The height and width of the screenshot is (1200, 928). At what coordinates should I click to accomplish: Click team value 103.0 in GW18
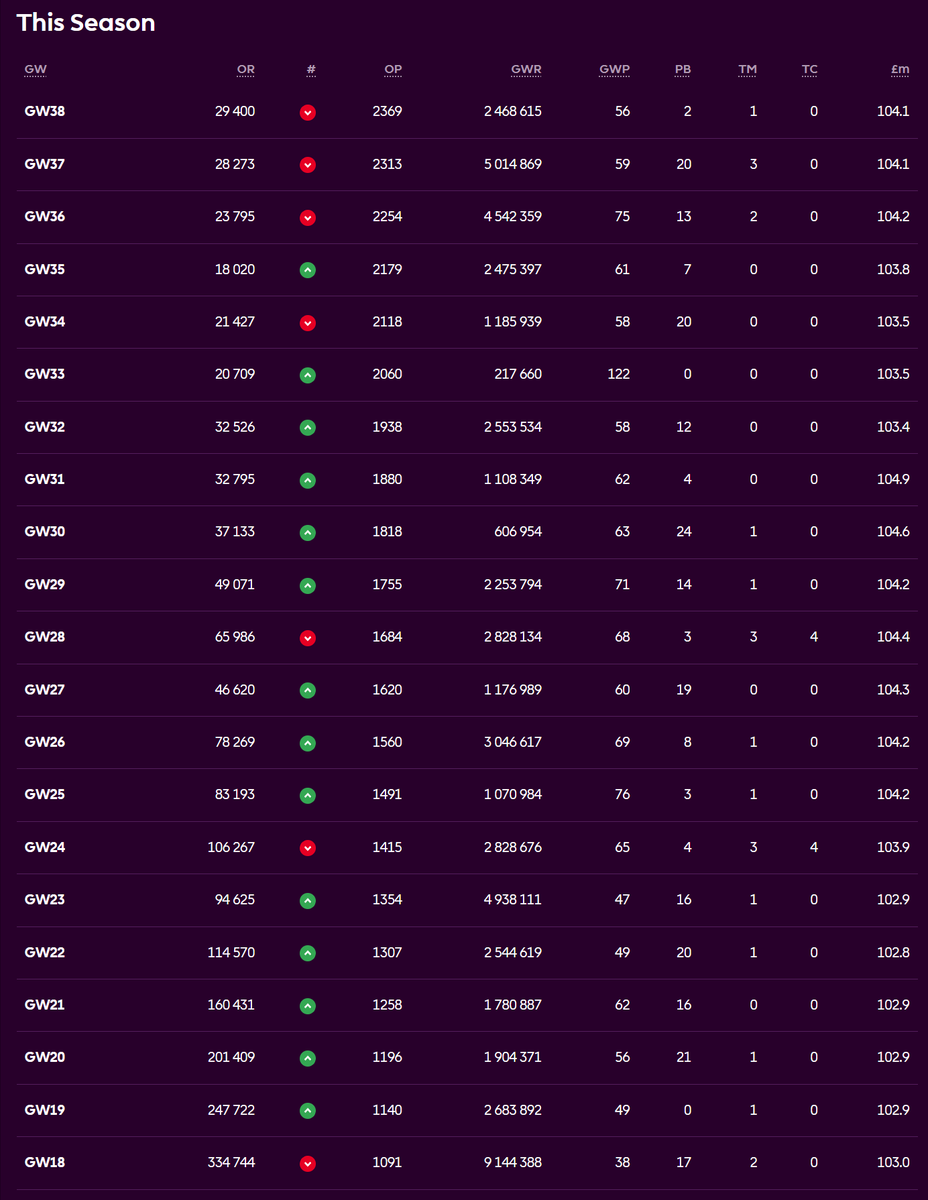pyautogui.click(x=893, y=1163)
